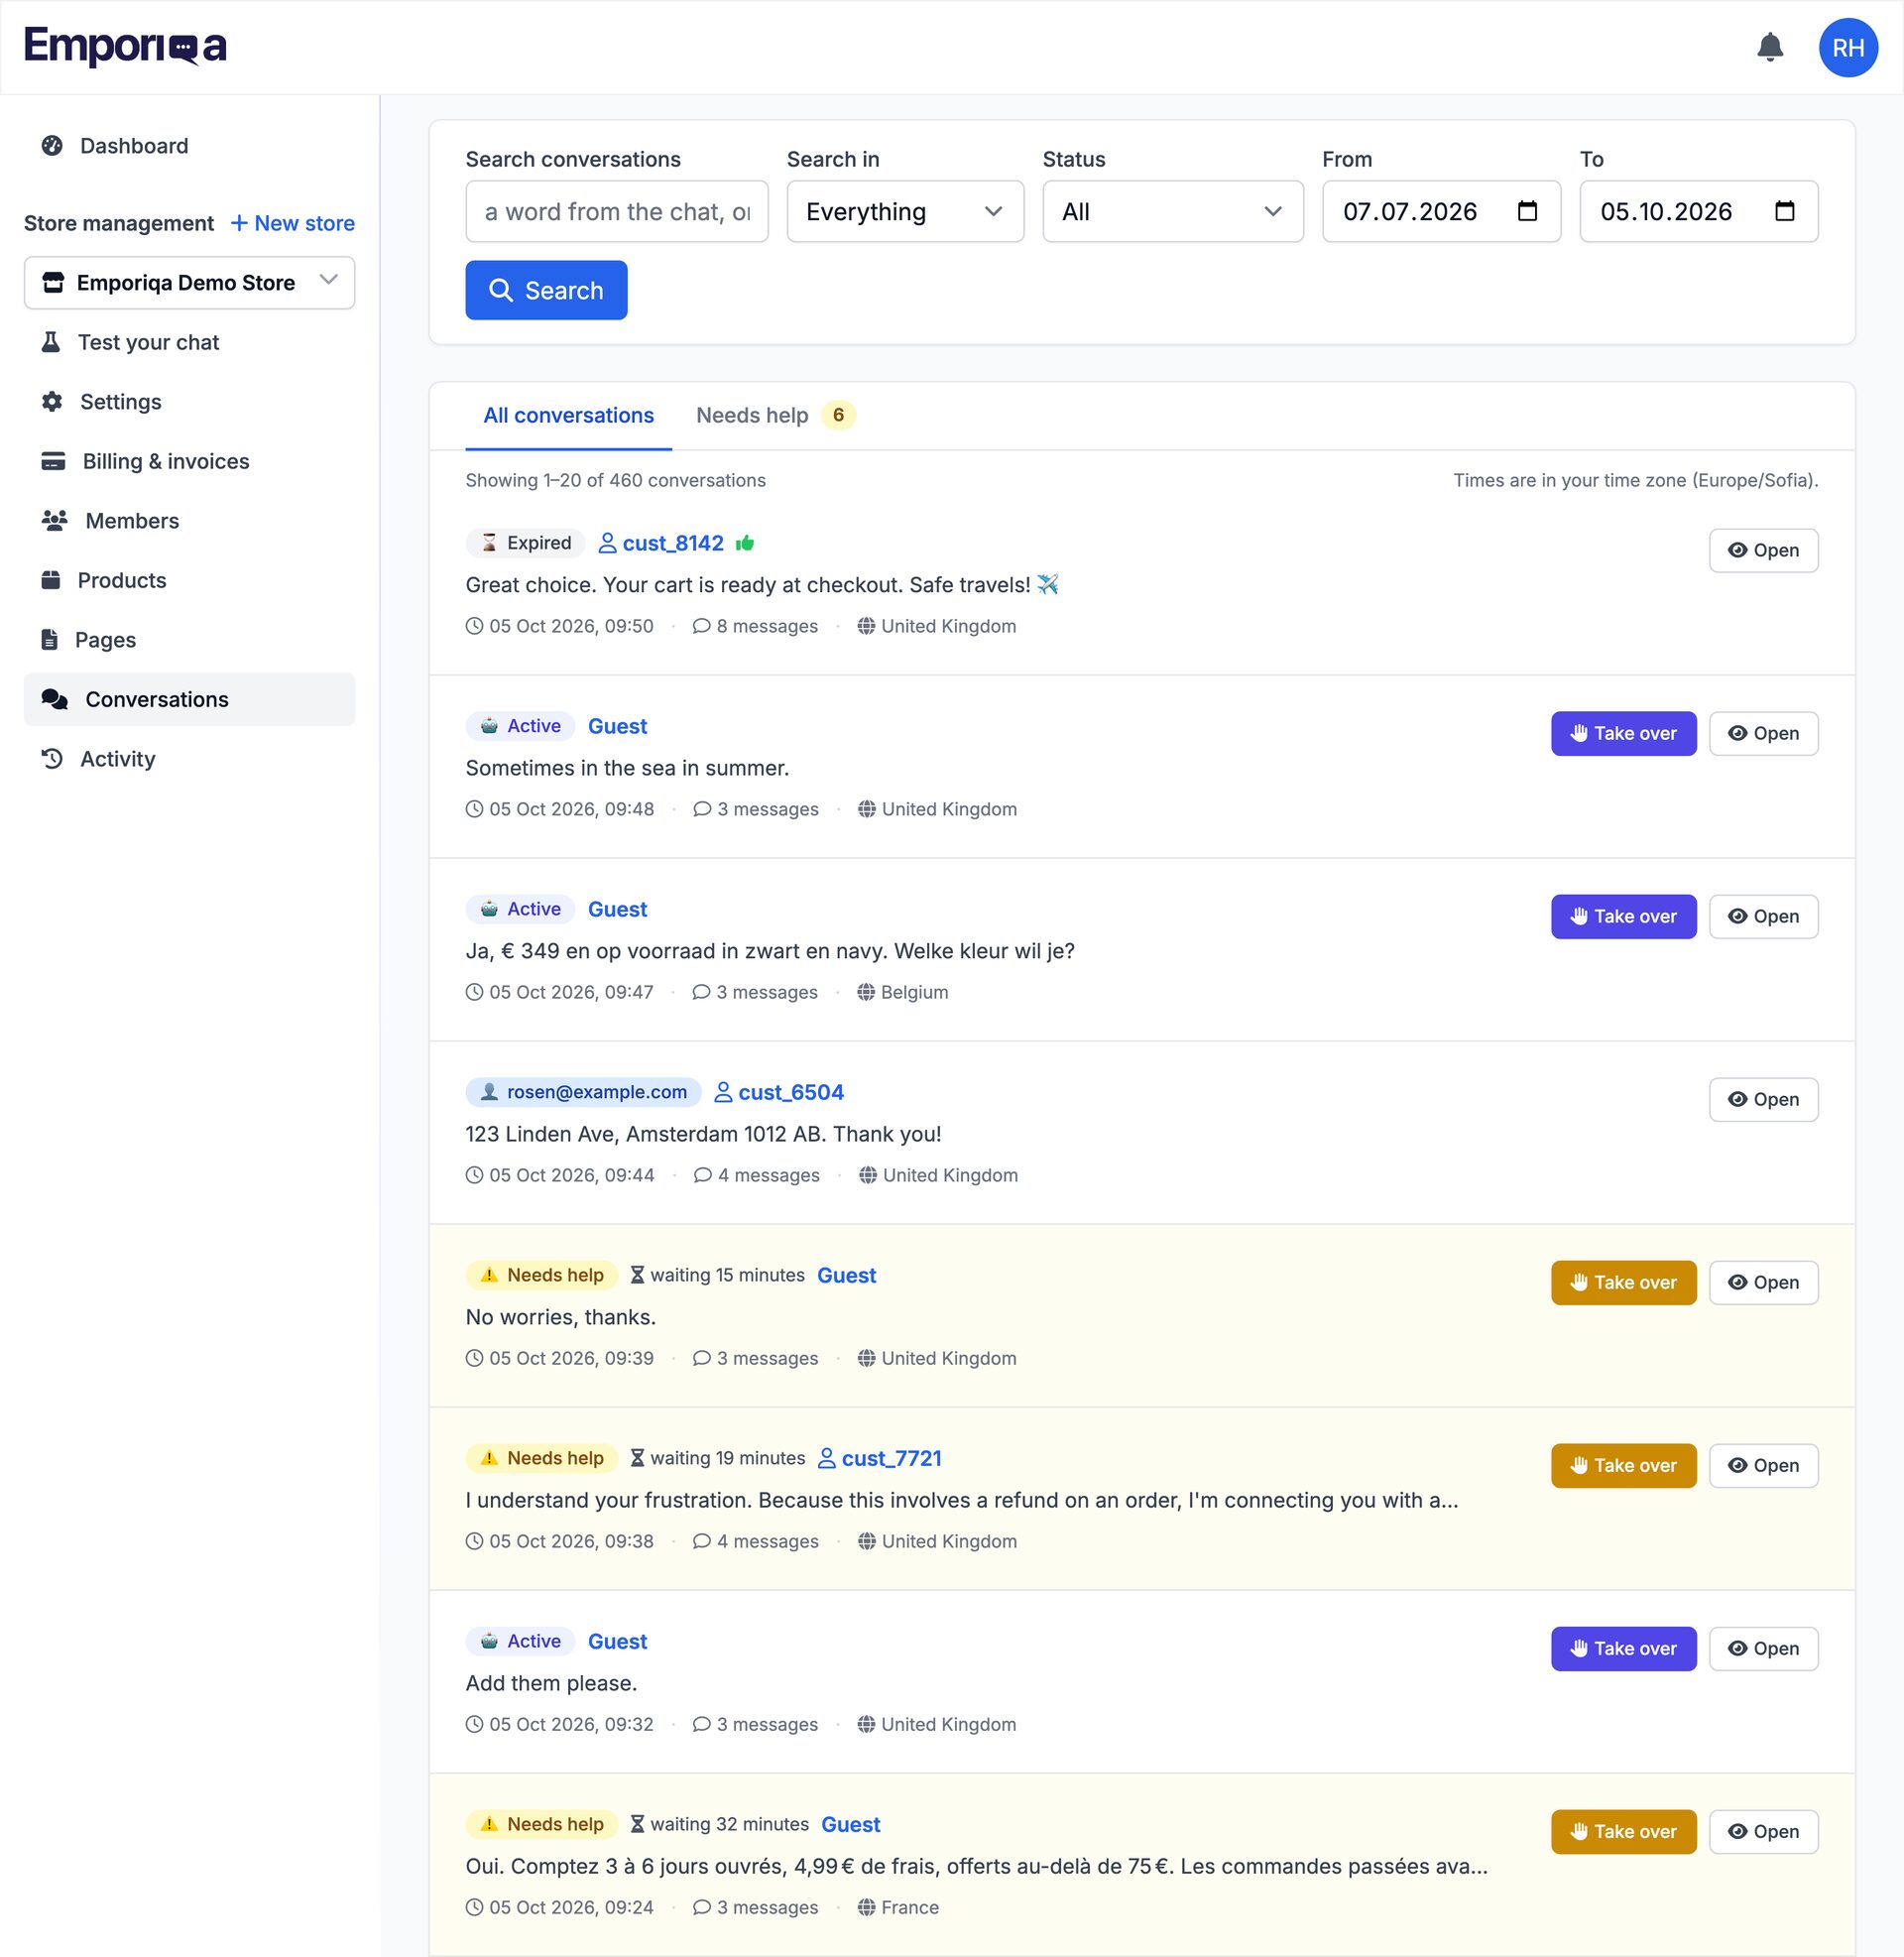Take over the 'Add them please' chat
Image resolution: width=1904 pixels, height=1957 pixels.
(x=1623, y=1648)
